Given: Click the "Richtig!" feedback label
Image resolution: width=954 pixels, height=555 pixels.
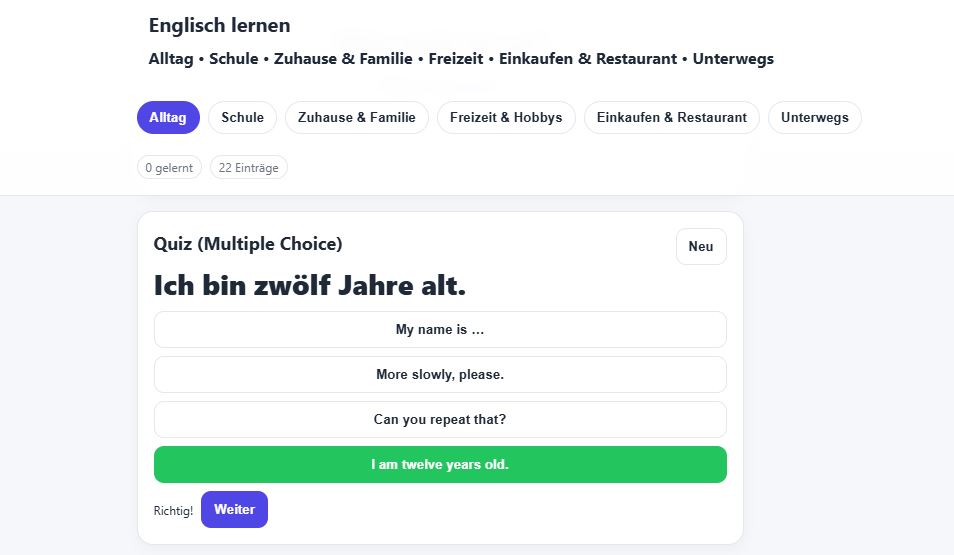Looking at the screenshot, I should (x=173, y=511).
